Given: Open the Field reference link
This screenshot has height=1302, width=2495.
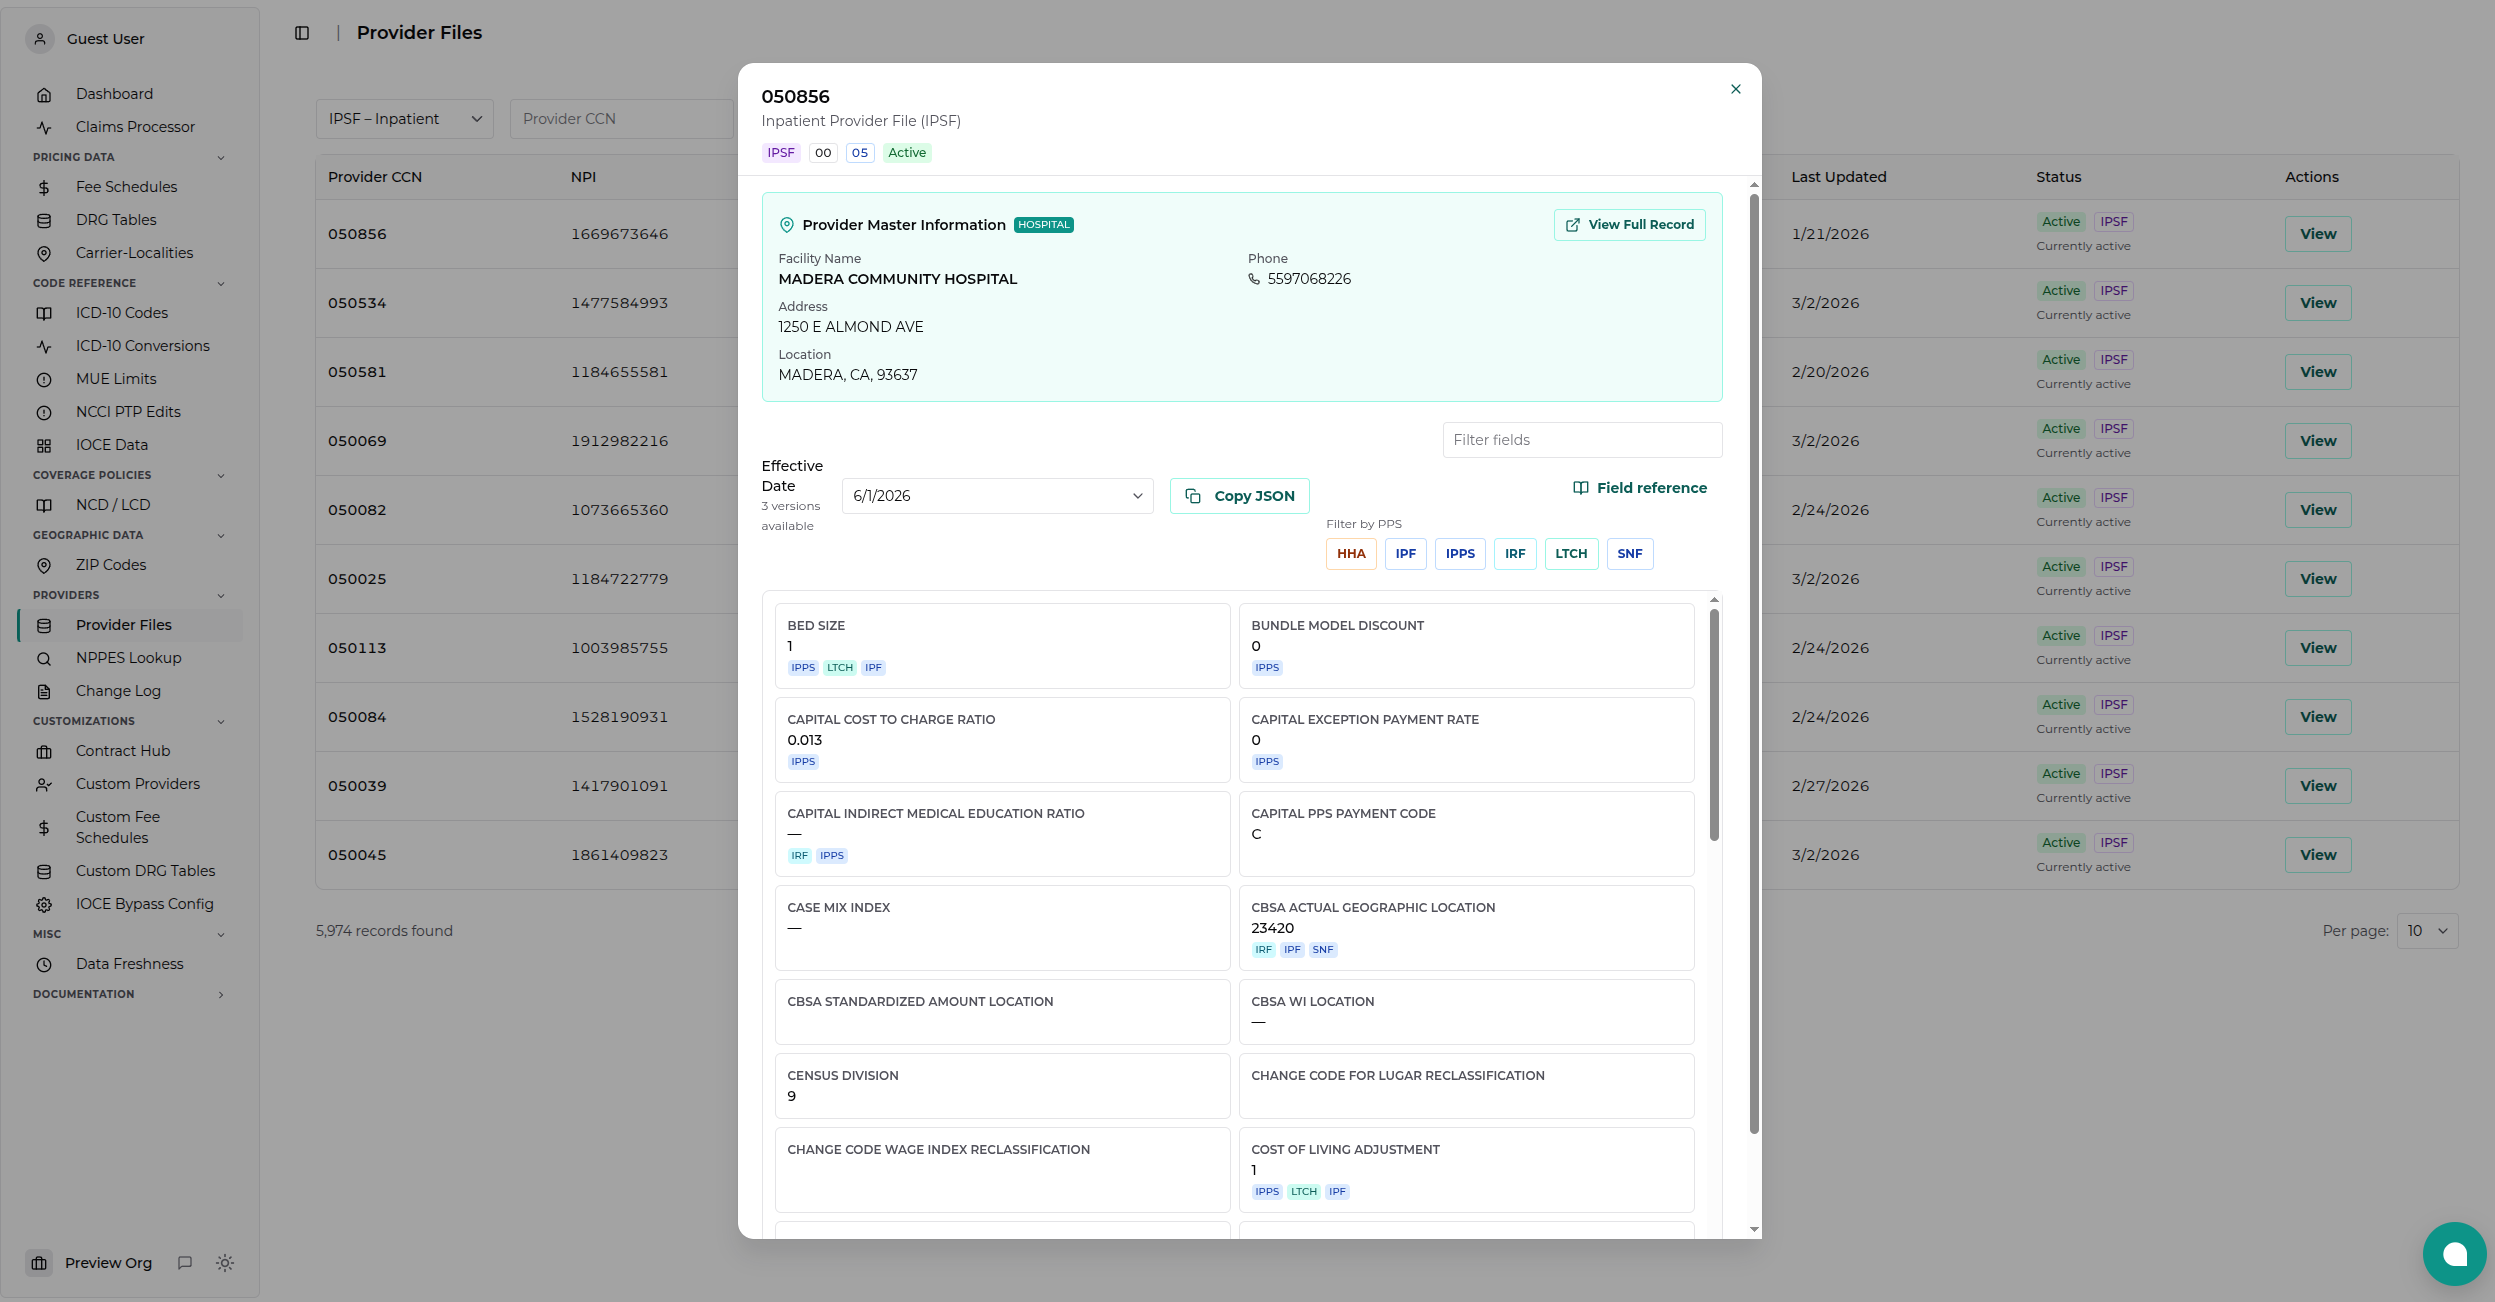Looking at the screenshot, I should 1640,488.
